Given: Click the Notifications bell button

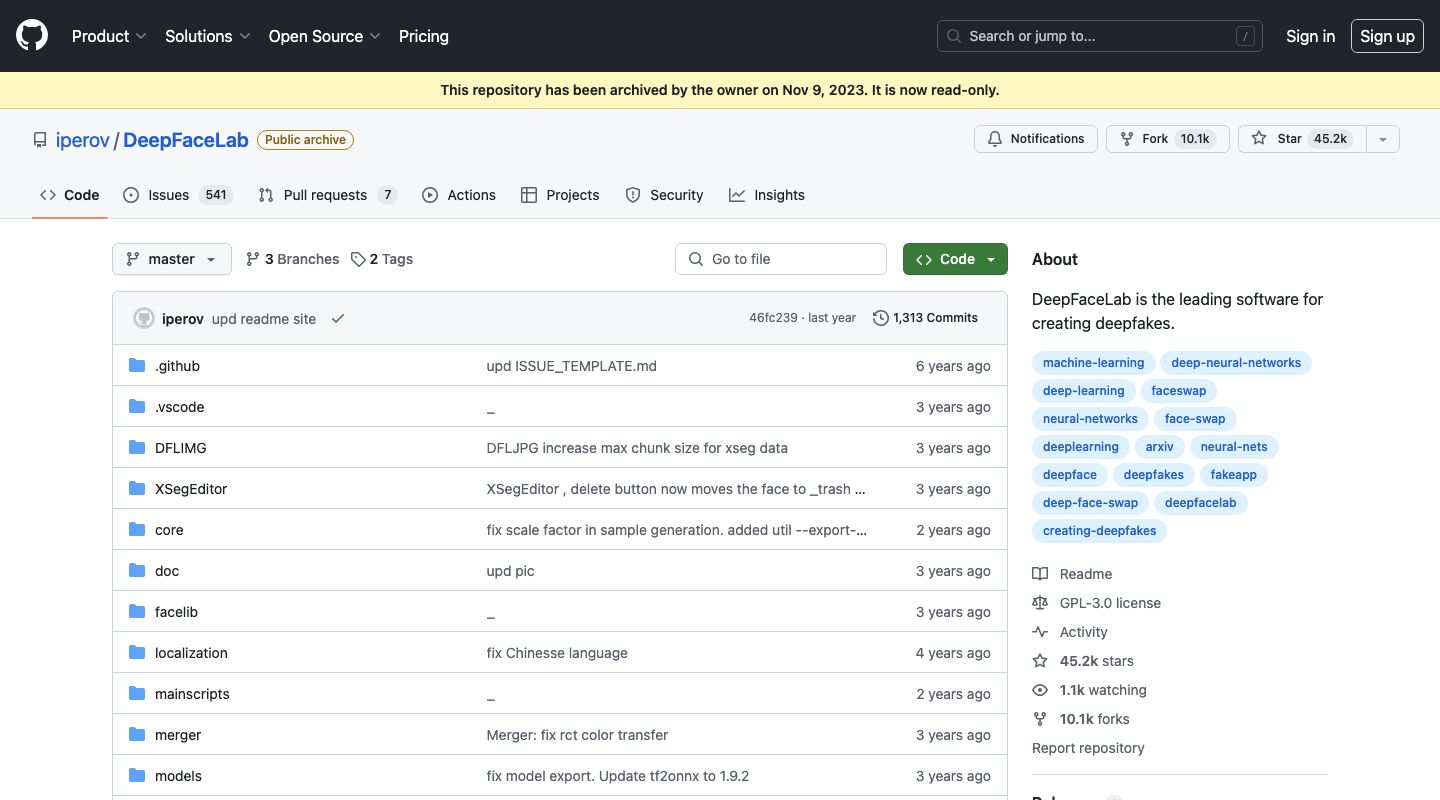Looking at the screenshot, I should (x=1035, y=139).
